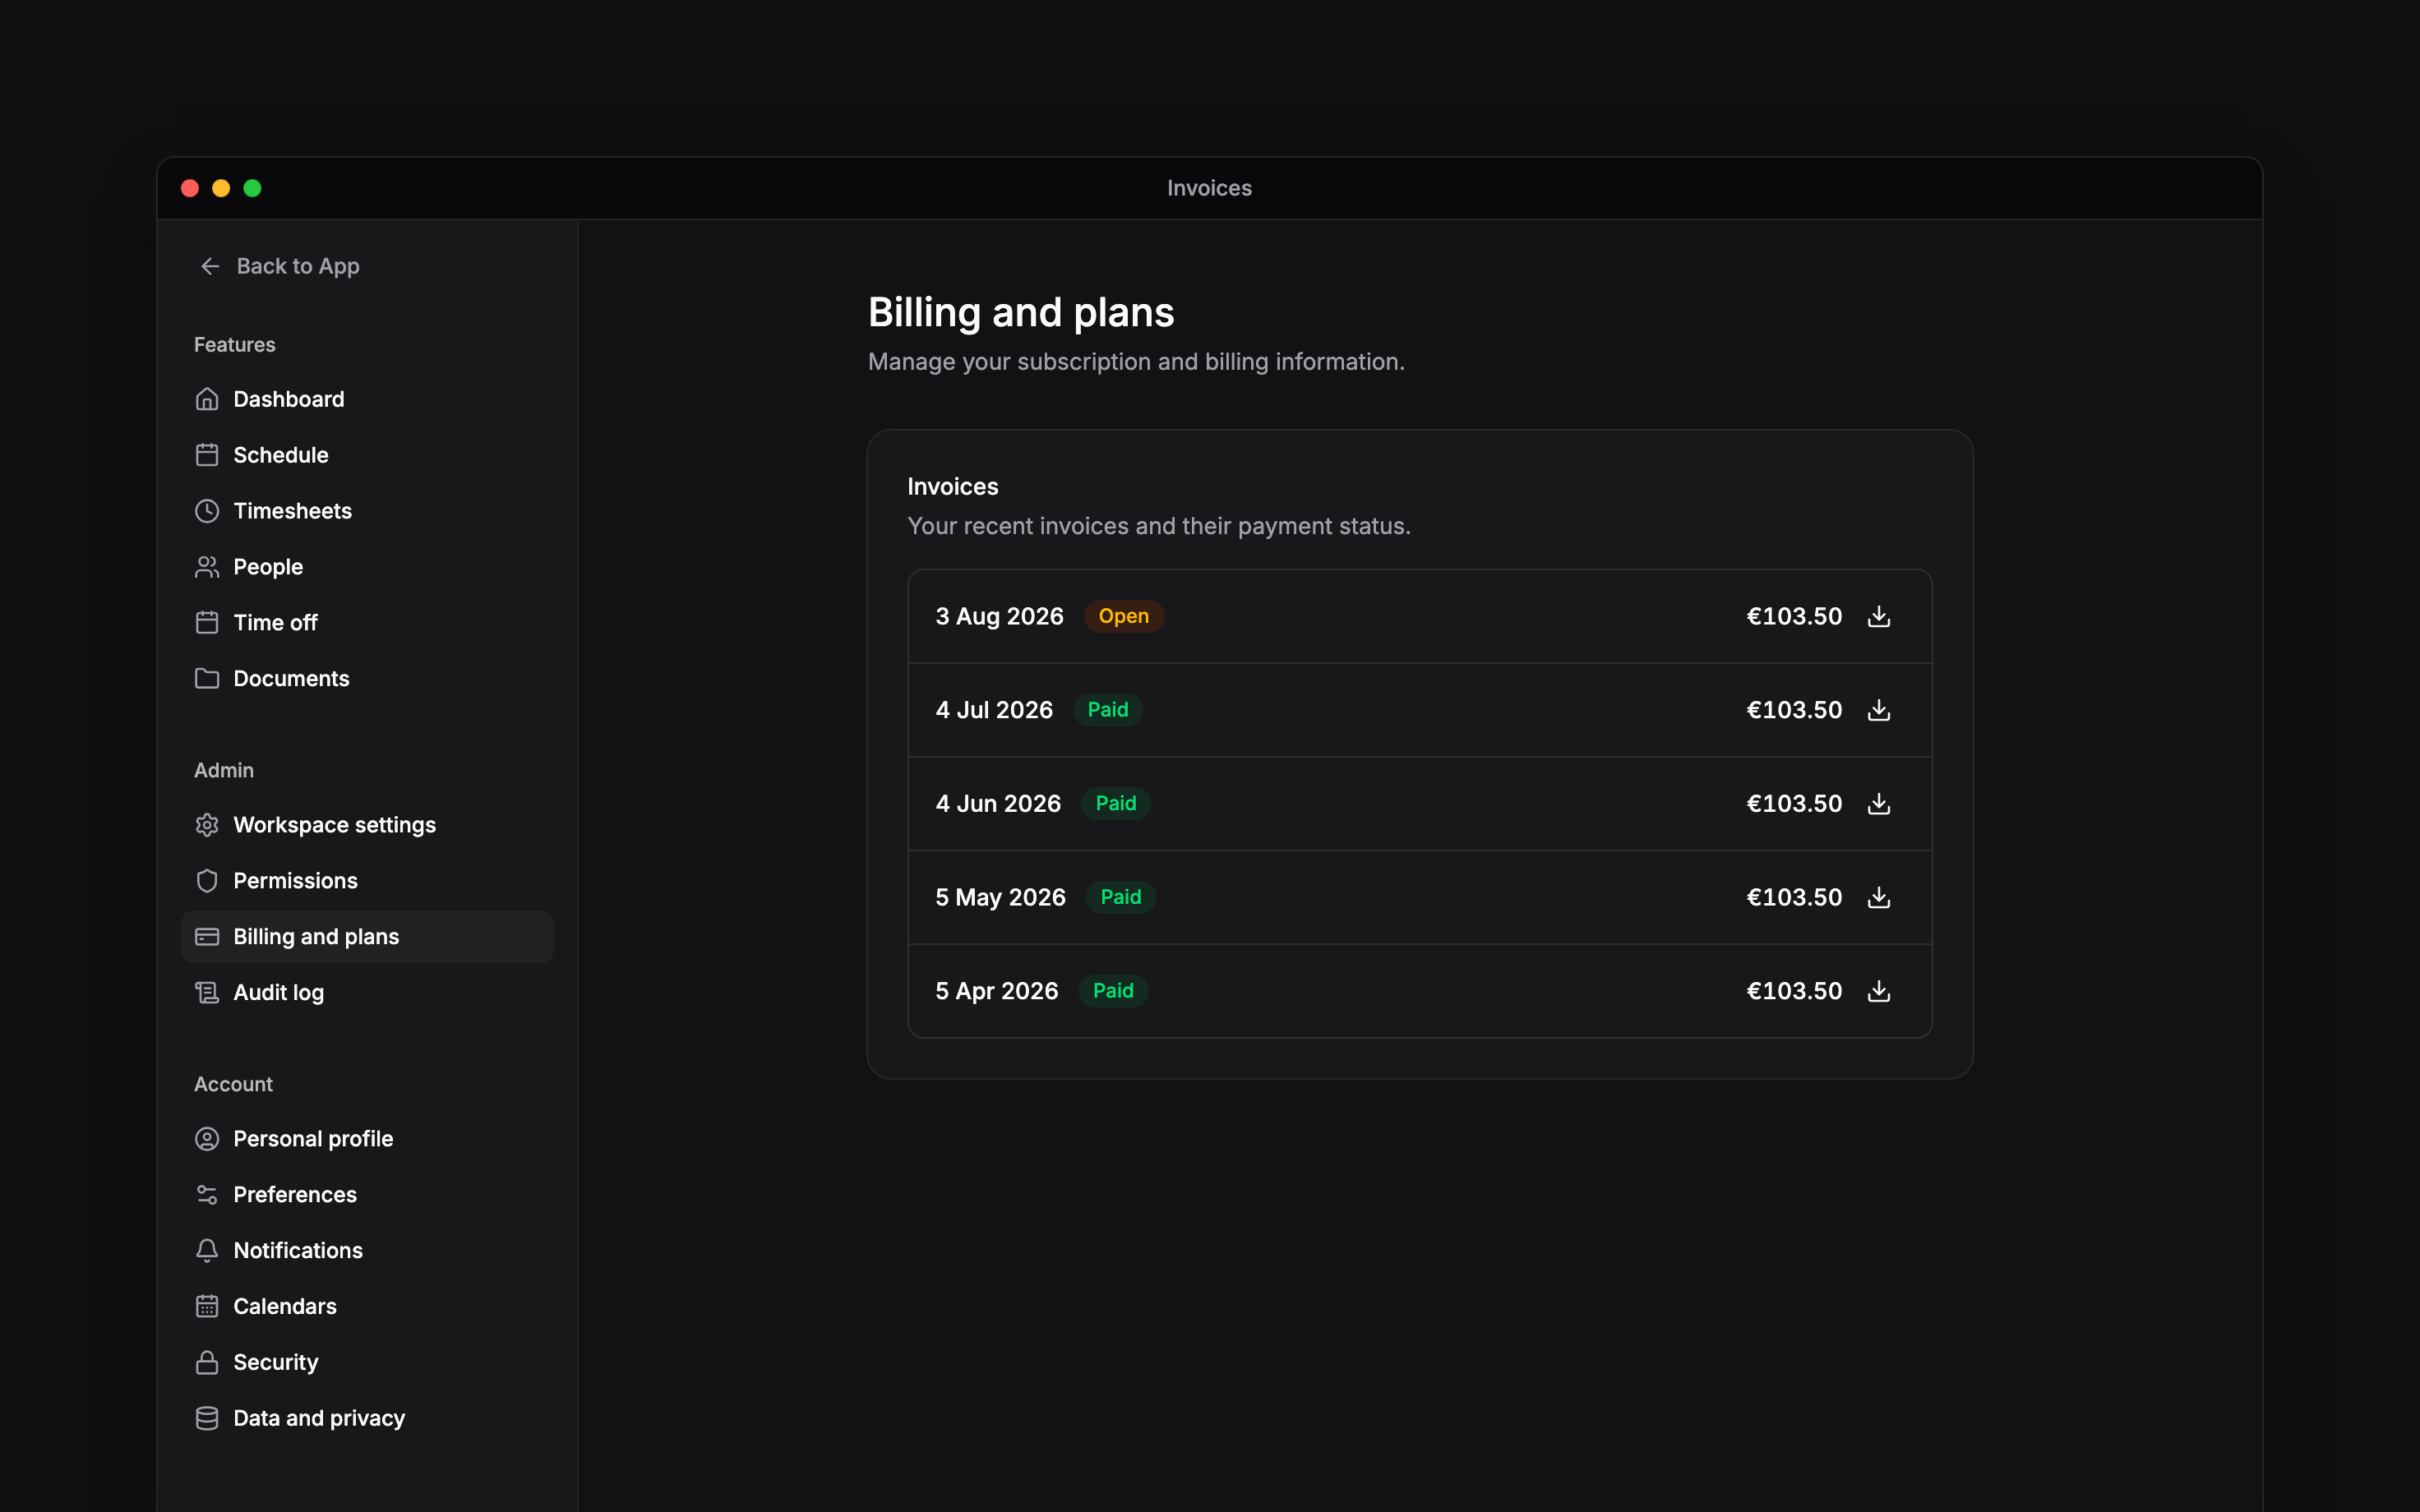Viewport: 2420px width, 1512px height.
Task: Click the Timesheets clock icon
Action: [207, 511]
